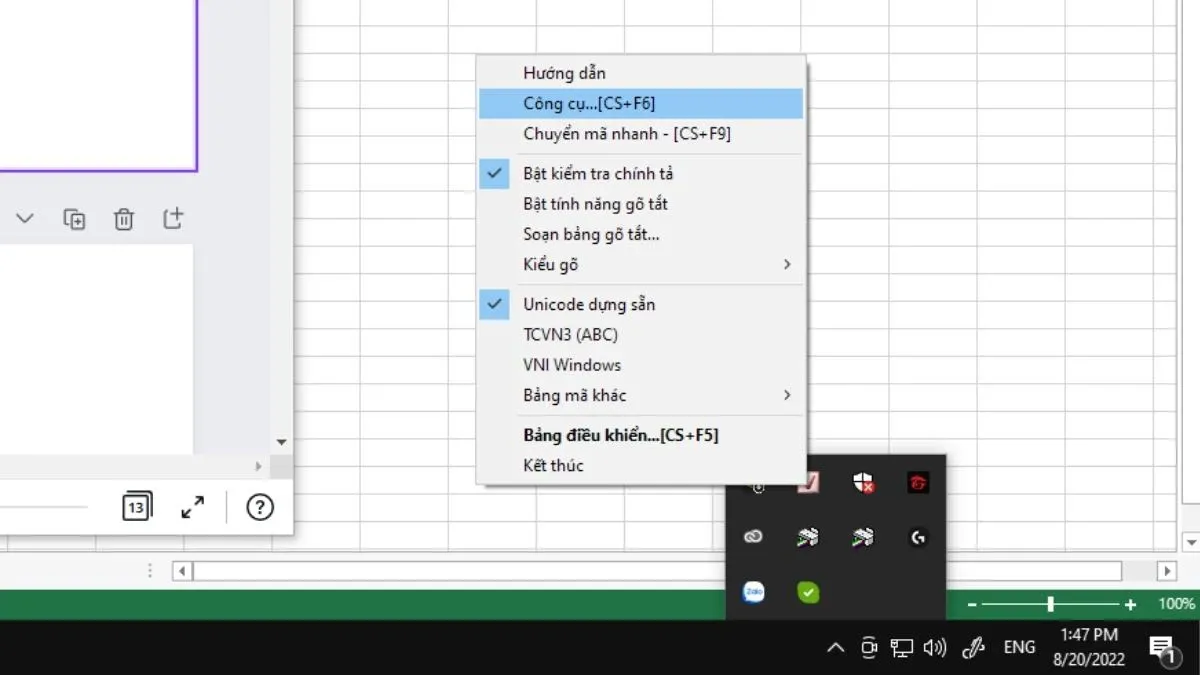
Task: Collapse the hidden tray icons chevron
Action: tap(835, 648)
